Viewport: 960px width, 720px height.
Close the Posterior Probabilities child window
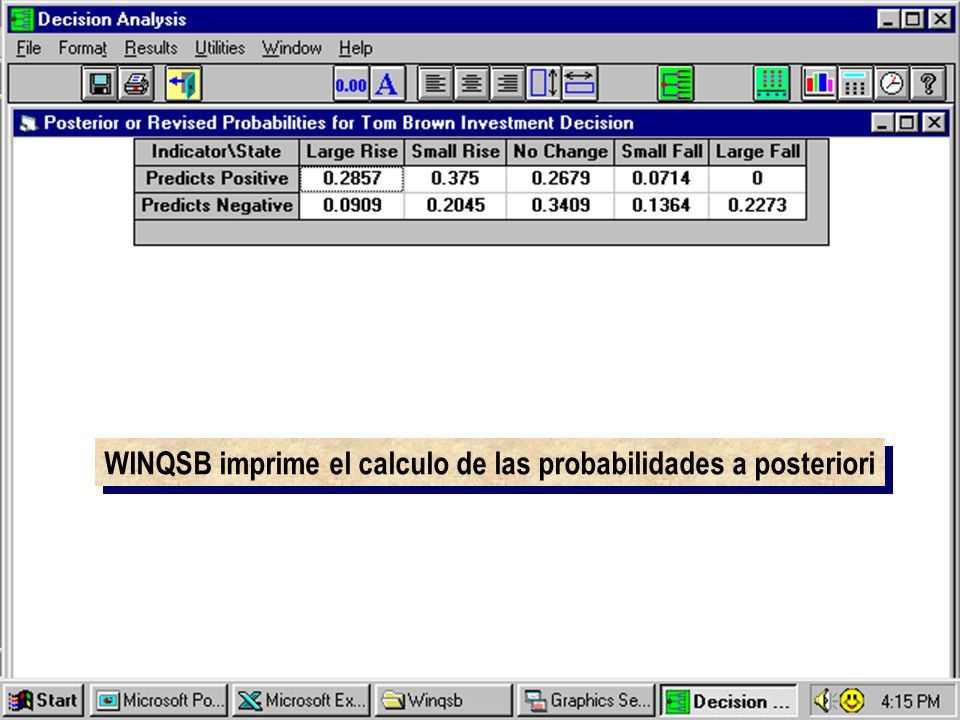click(934, 123)
